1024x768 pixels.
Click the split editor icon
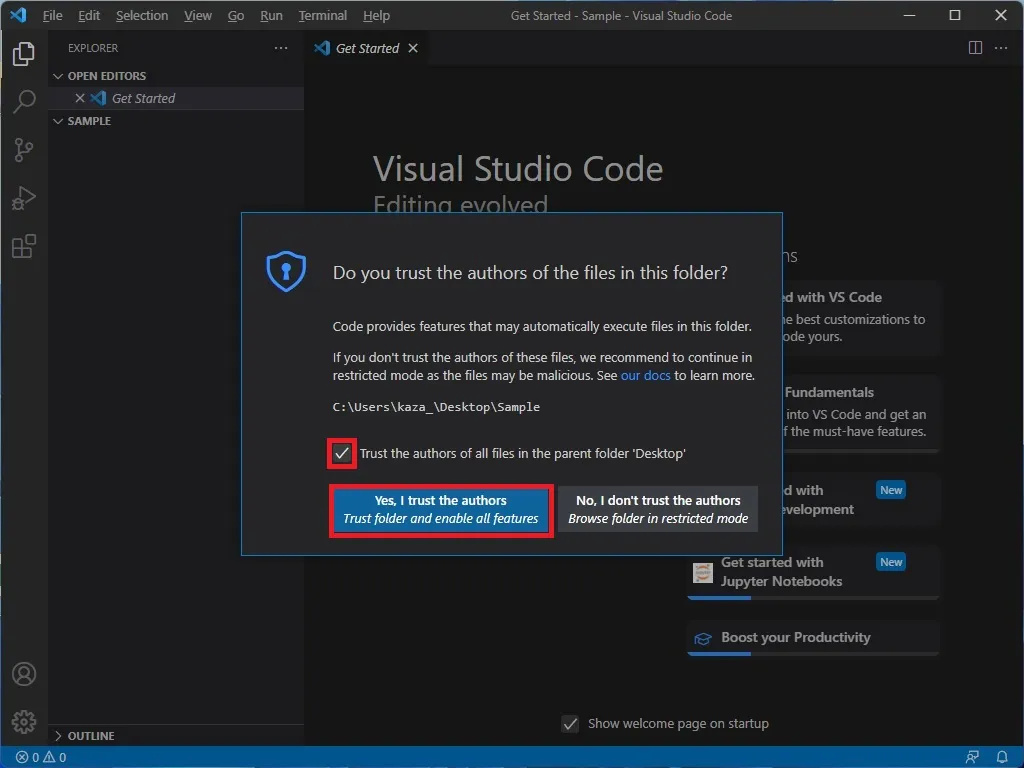tap(975, 48)
